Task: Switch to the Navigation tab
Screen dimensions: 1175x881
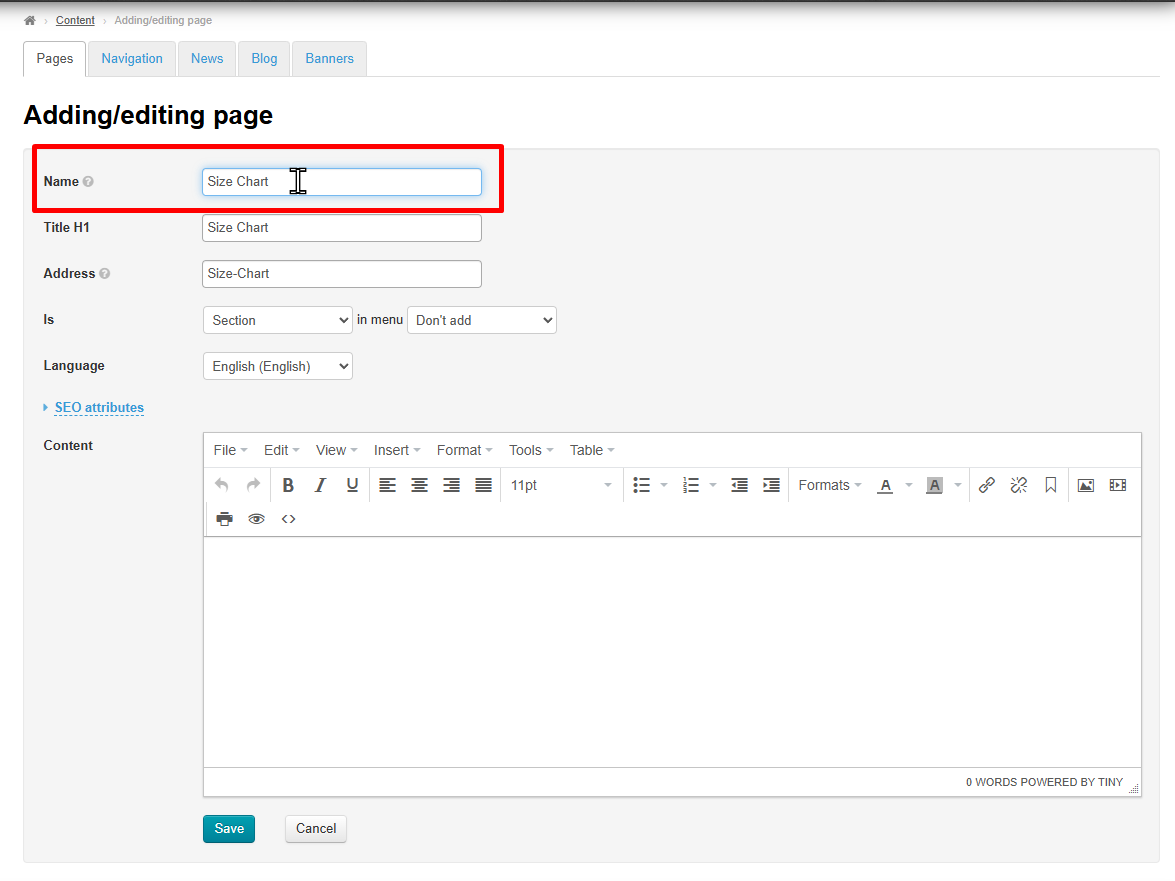Action: pos(131,59)
